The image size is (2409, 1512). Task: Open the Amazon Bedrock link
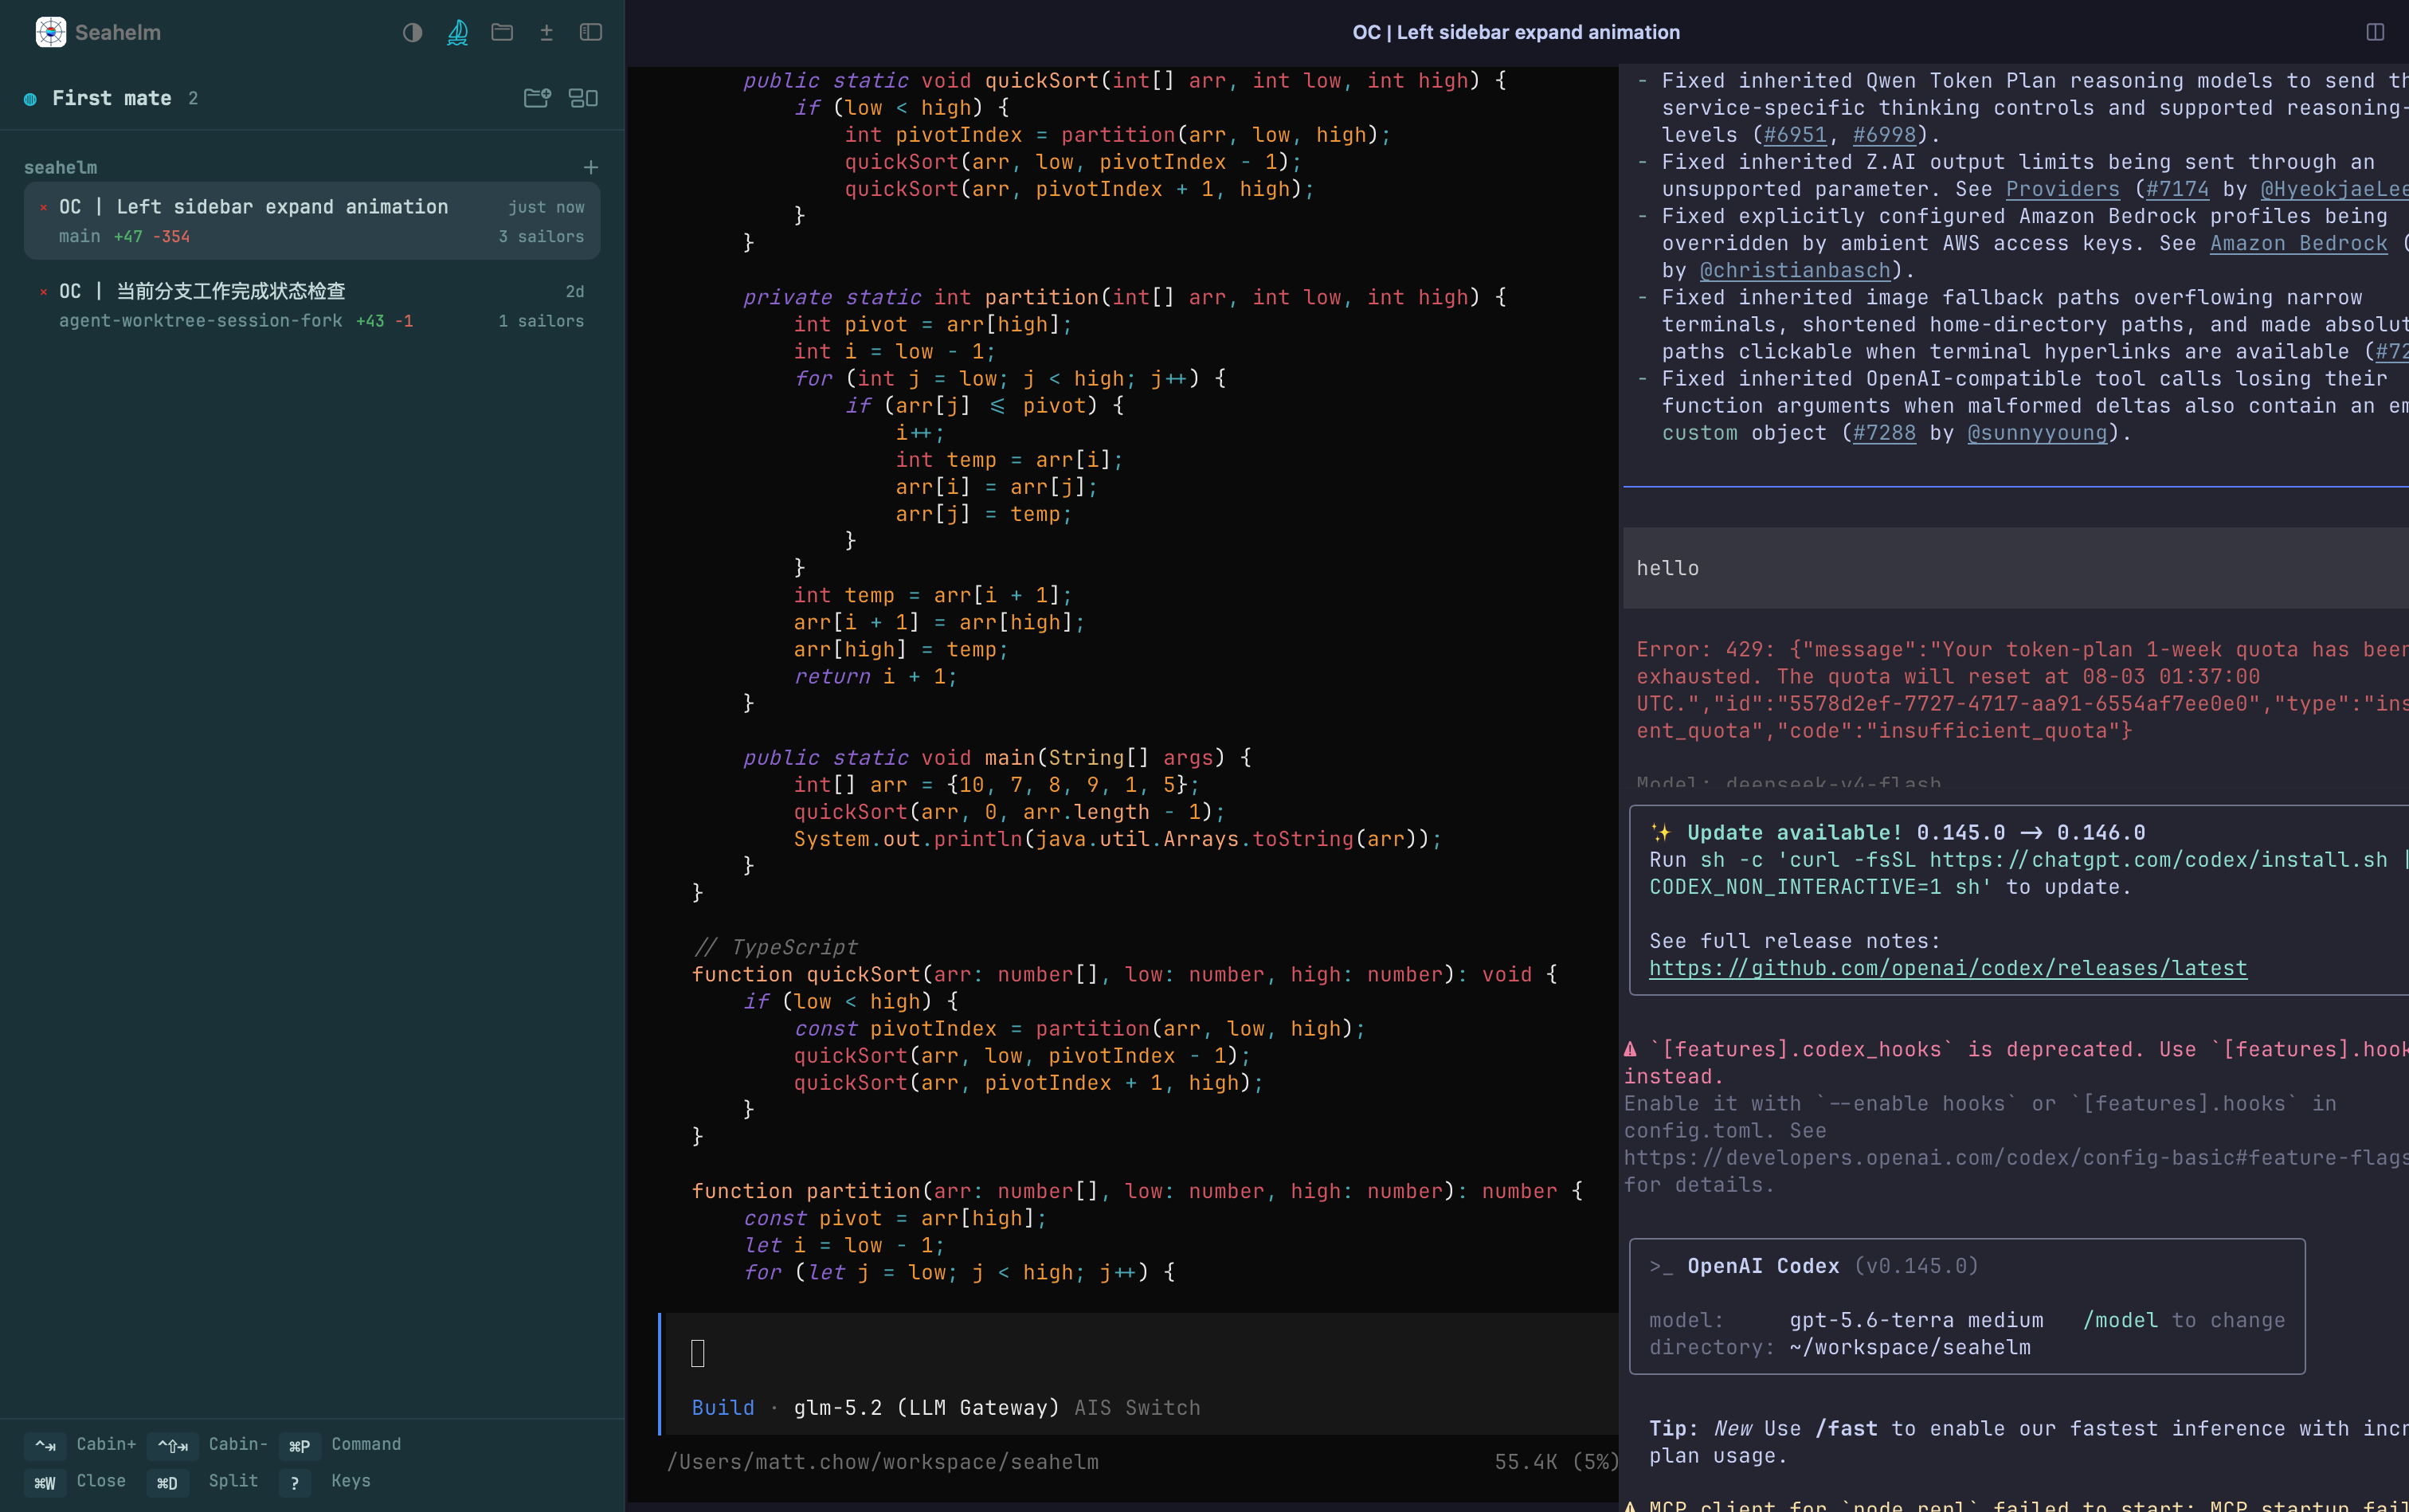[x=2298, y=243]
